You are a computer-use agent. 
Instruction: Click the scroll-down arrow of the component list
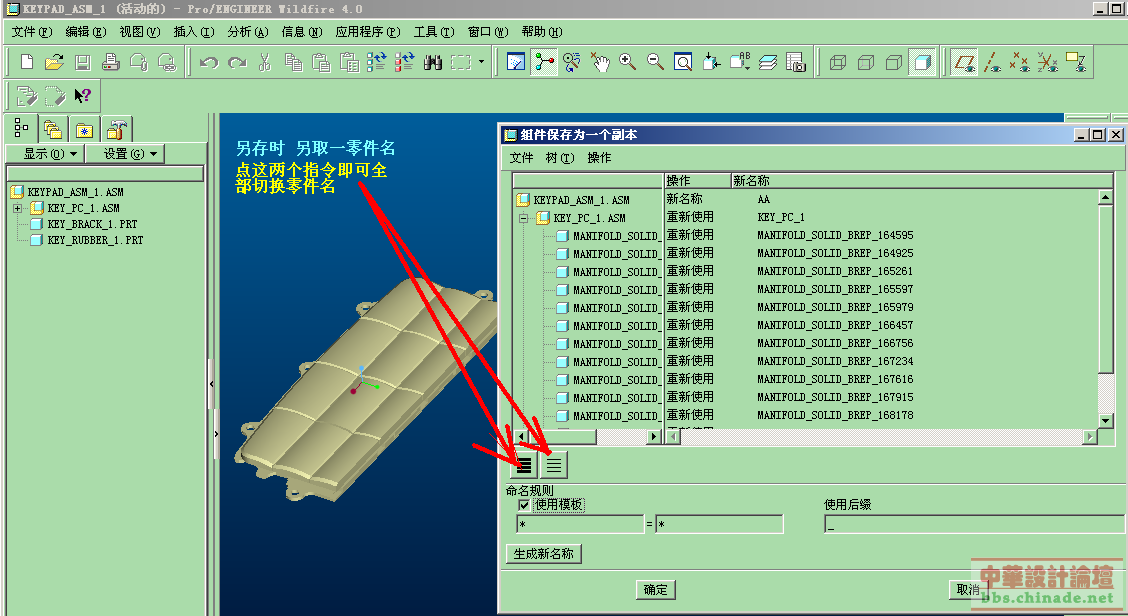point(1106,420)
